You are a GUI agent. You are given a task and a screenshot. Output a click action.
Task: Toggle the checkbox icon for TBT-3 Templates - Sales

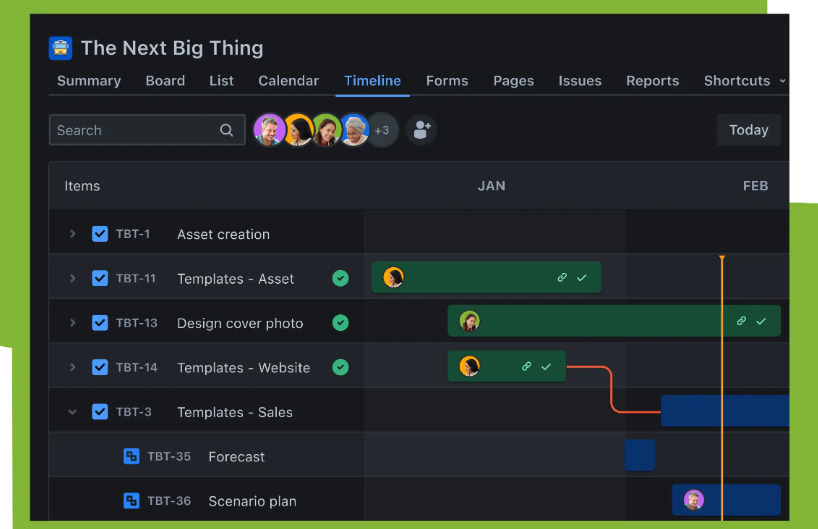pyautogui.click(x=100, y=412)
